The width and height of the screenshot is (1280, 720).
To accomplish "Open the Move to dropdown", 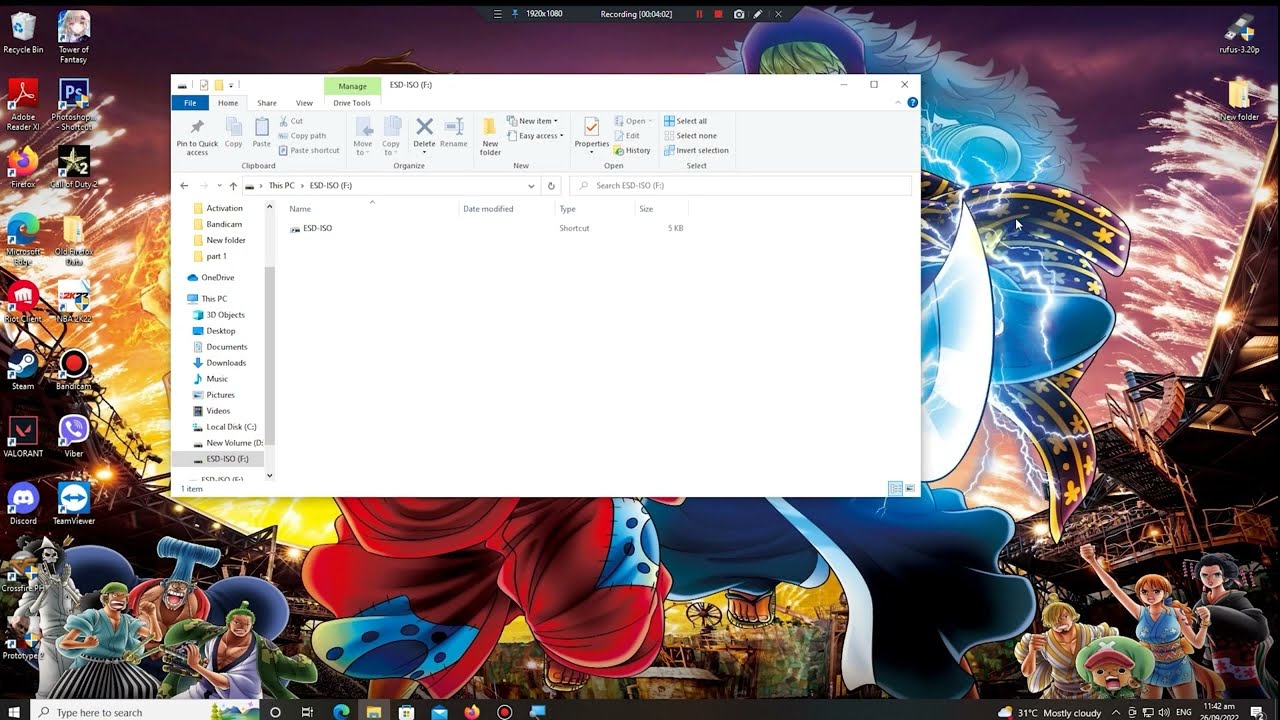I will pos(363,136).
